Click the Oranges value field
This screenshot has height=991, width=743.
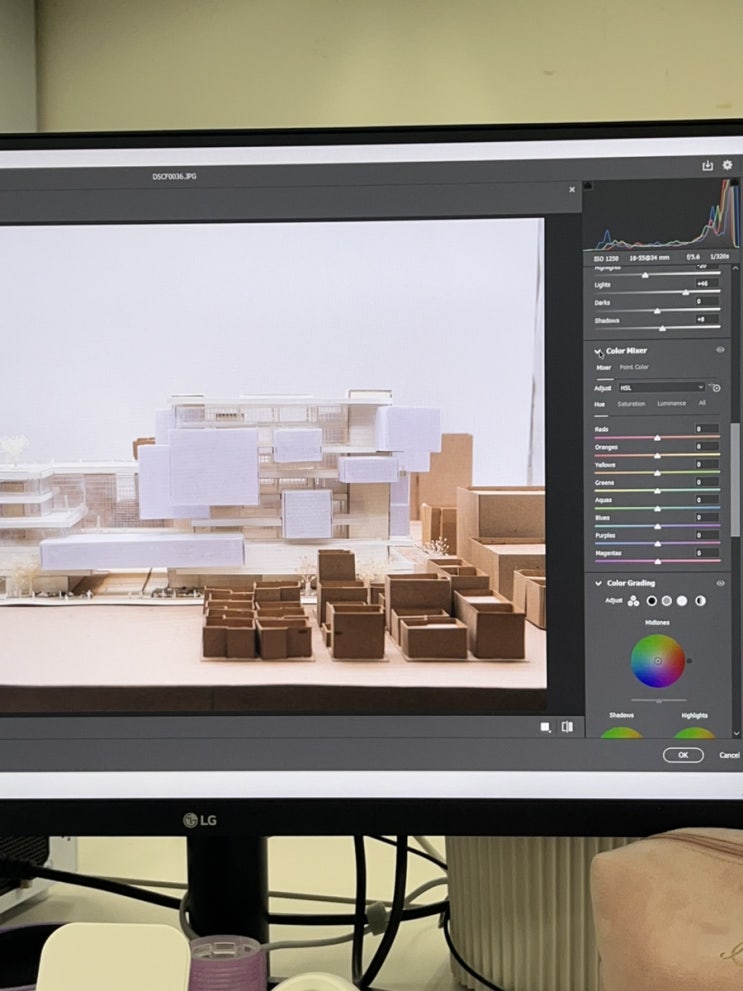pos(706,446)
